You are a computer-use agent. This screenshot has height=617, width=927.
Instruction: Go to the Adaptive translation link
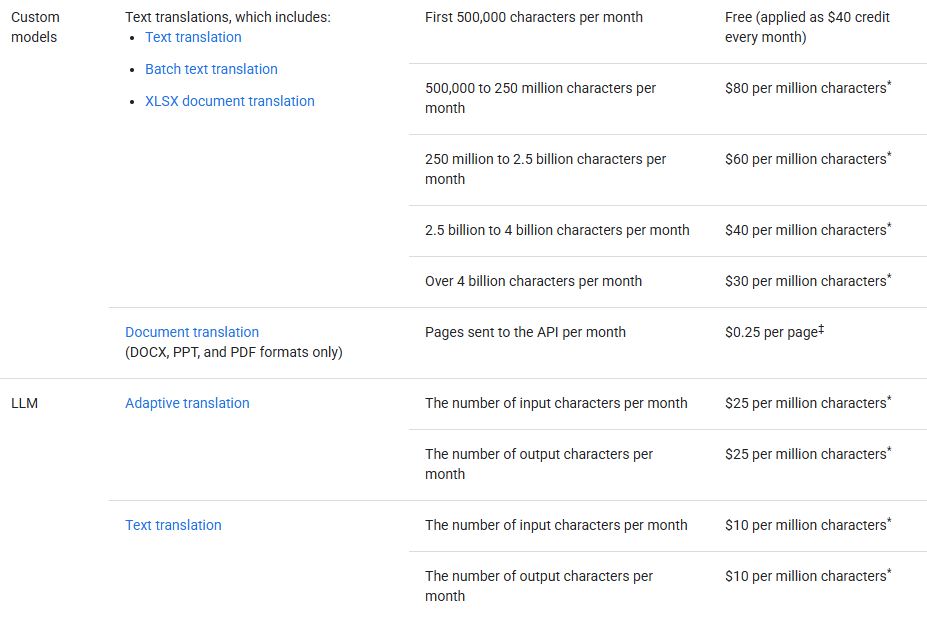pyautogui.click(x=187, y=403)
